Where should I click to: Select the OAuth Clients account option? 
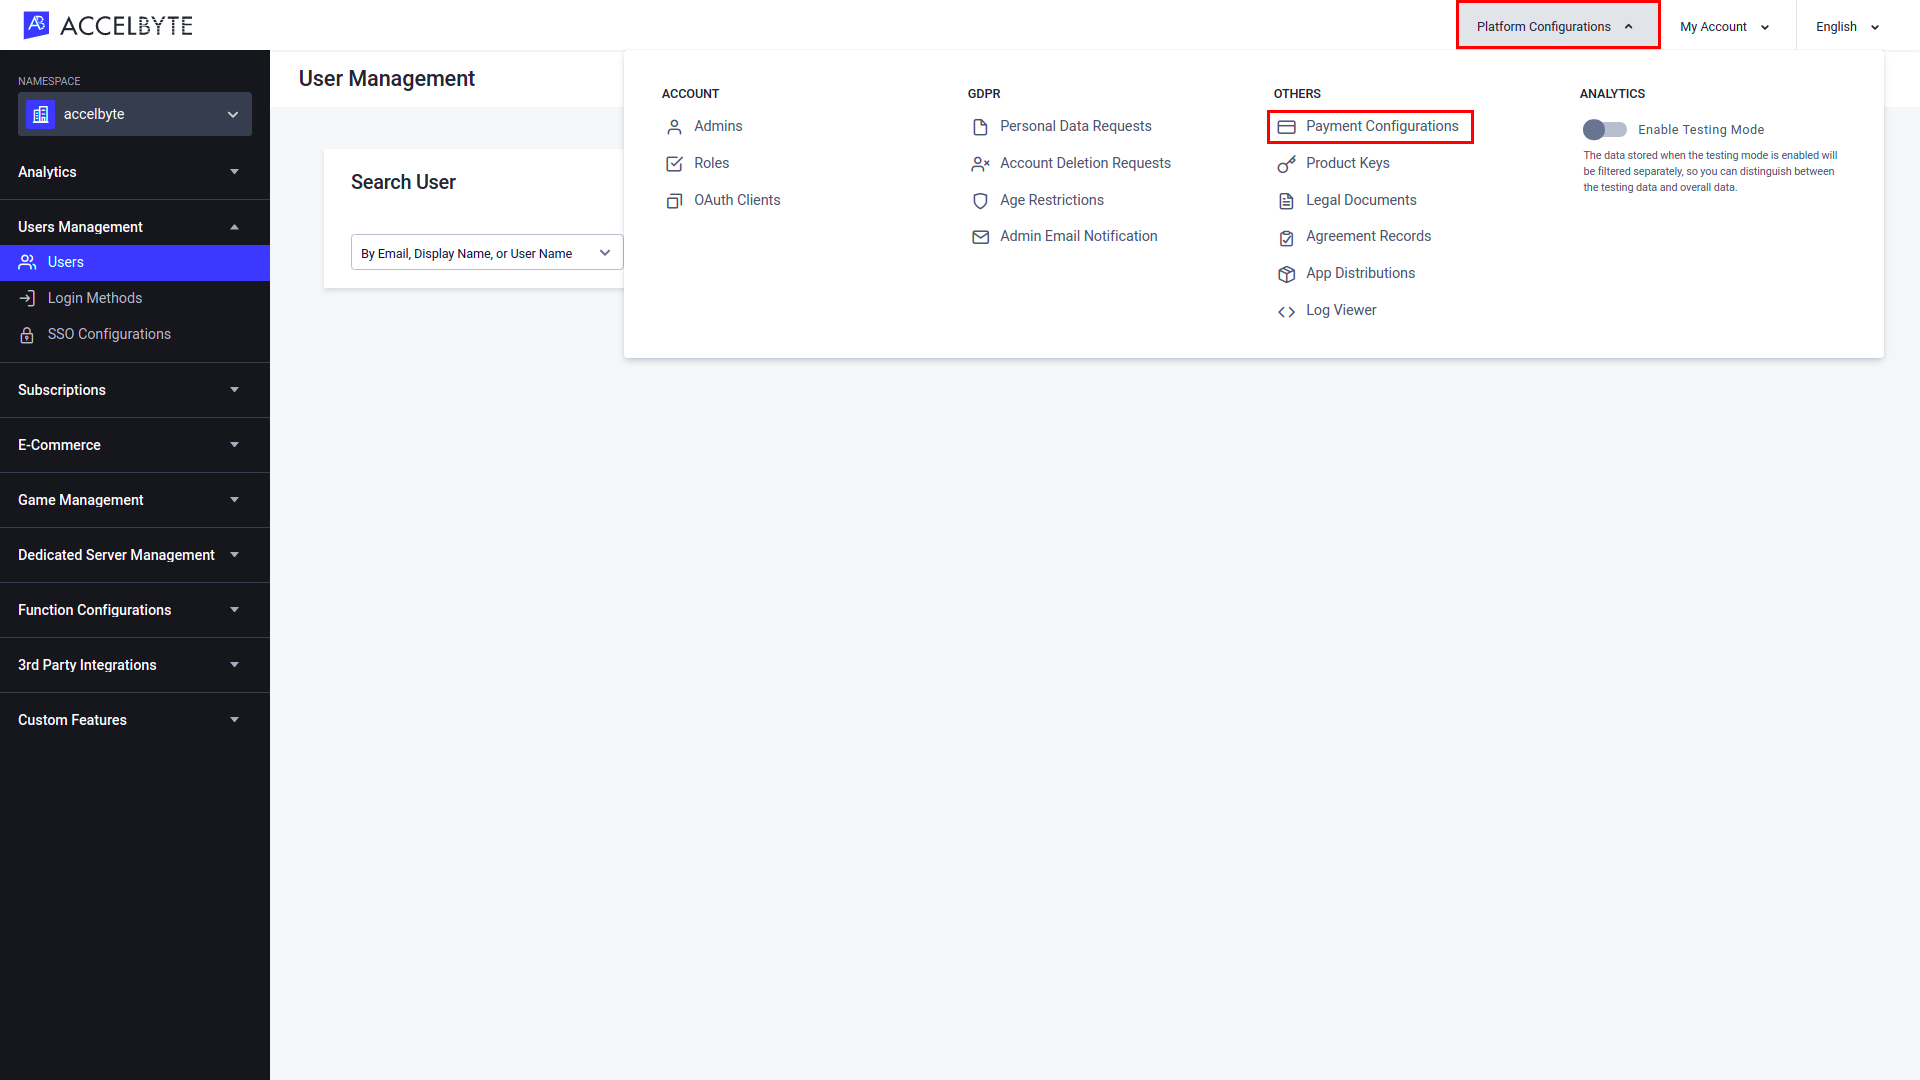point(737,198)
